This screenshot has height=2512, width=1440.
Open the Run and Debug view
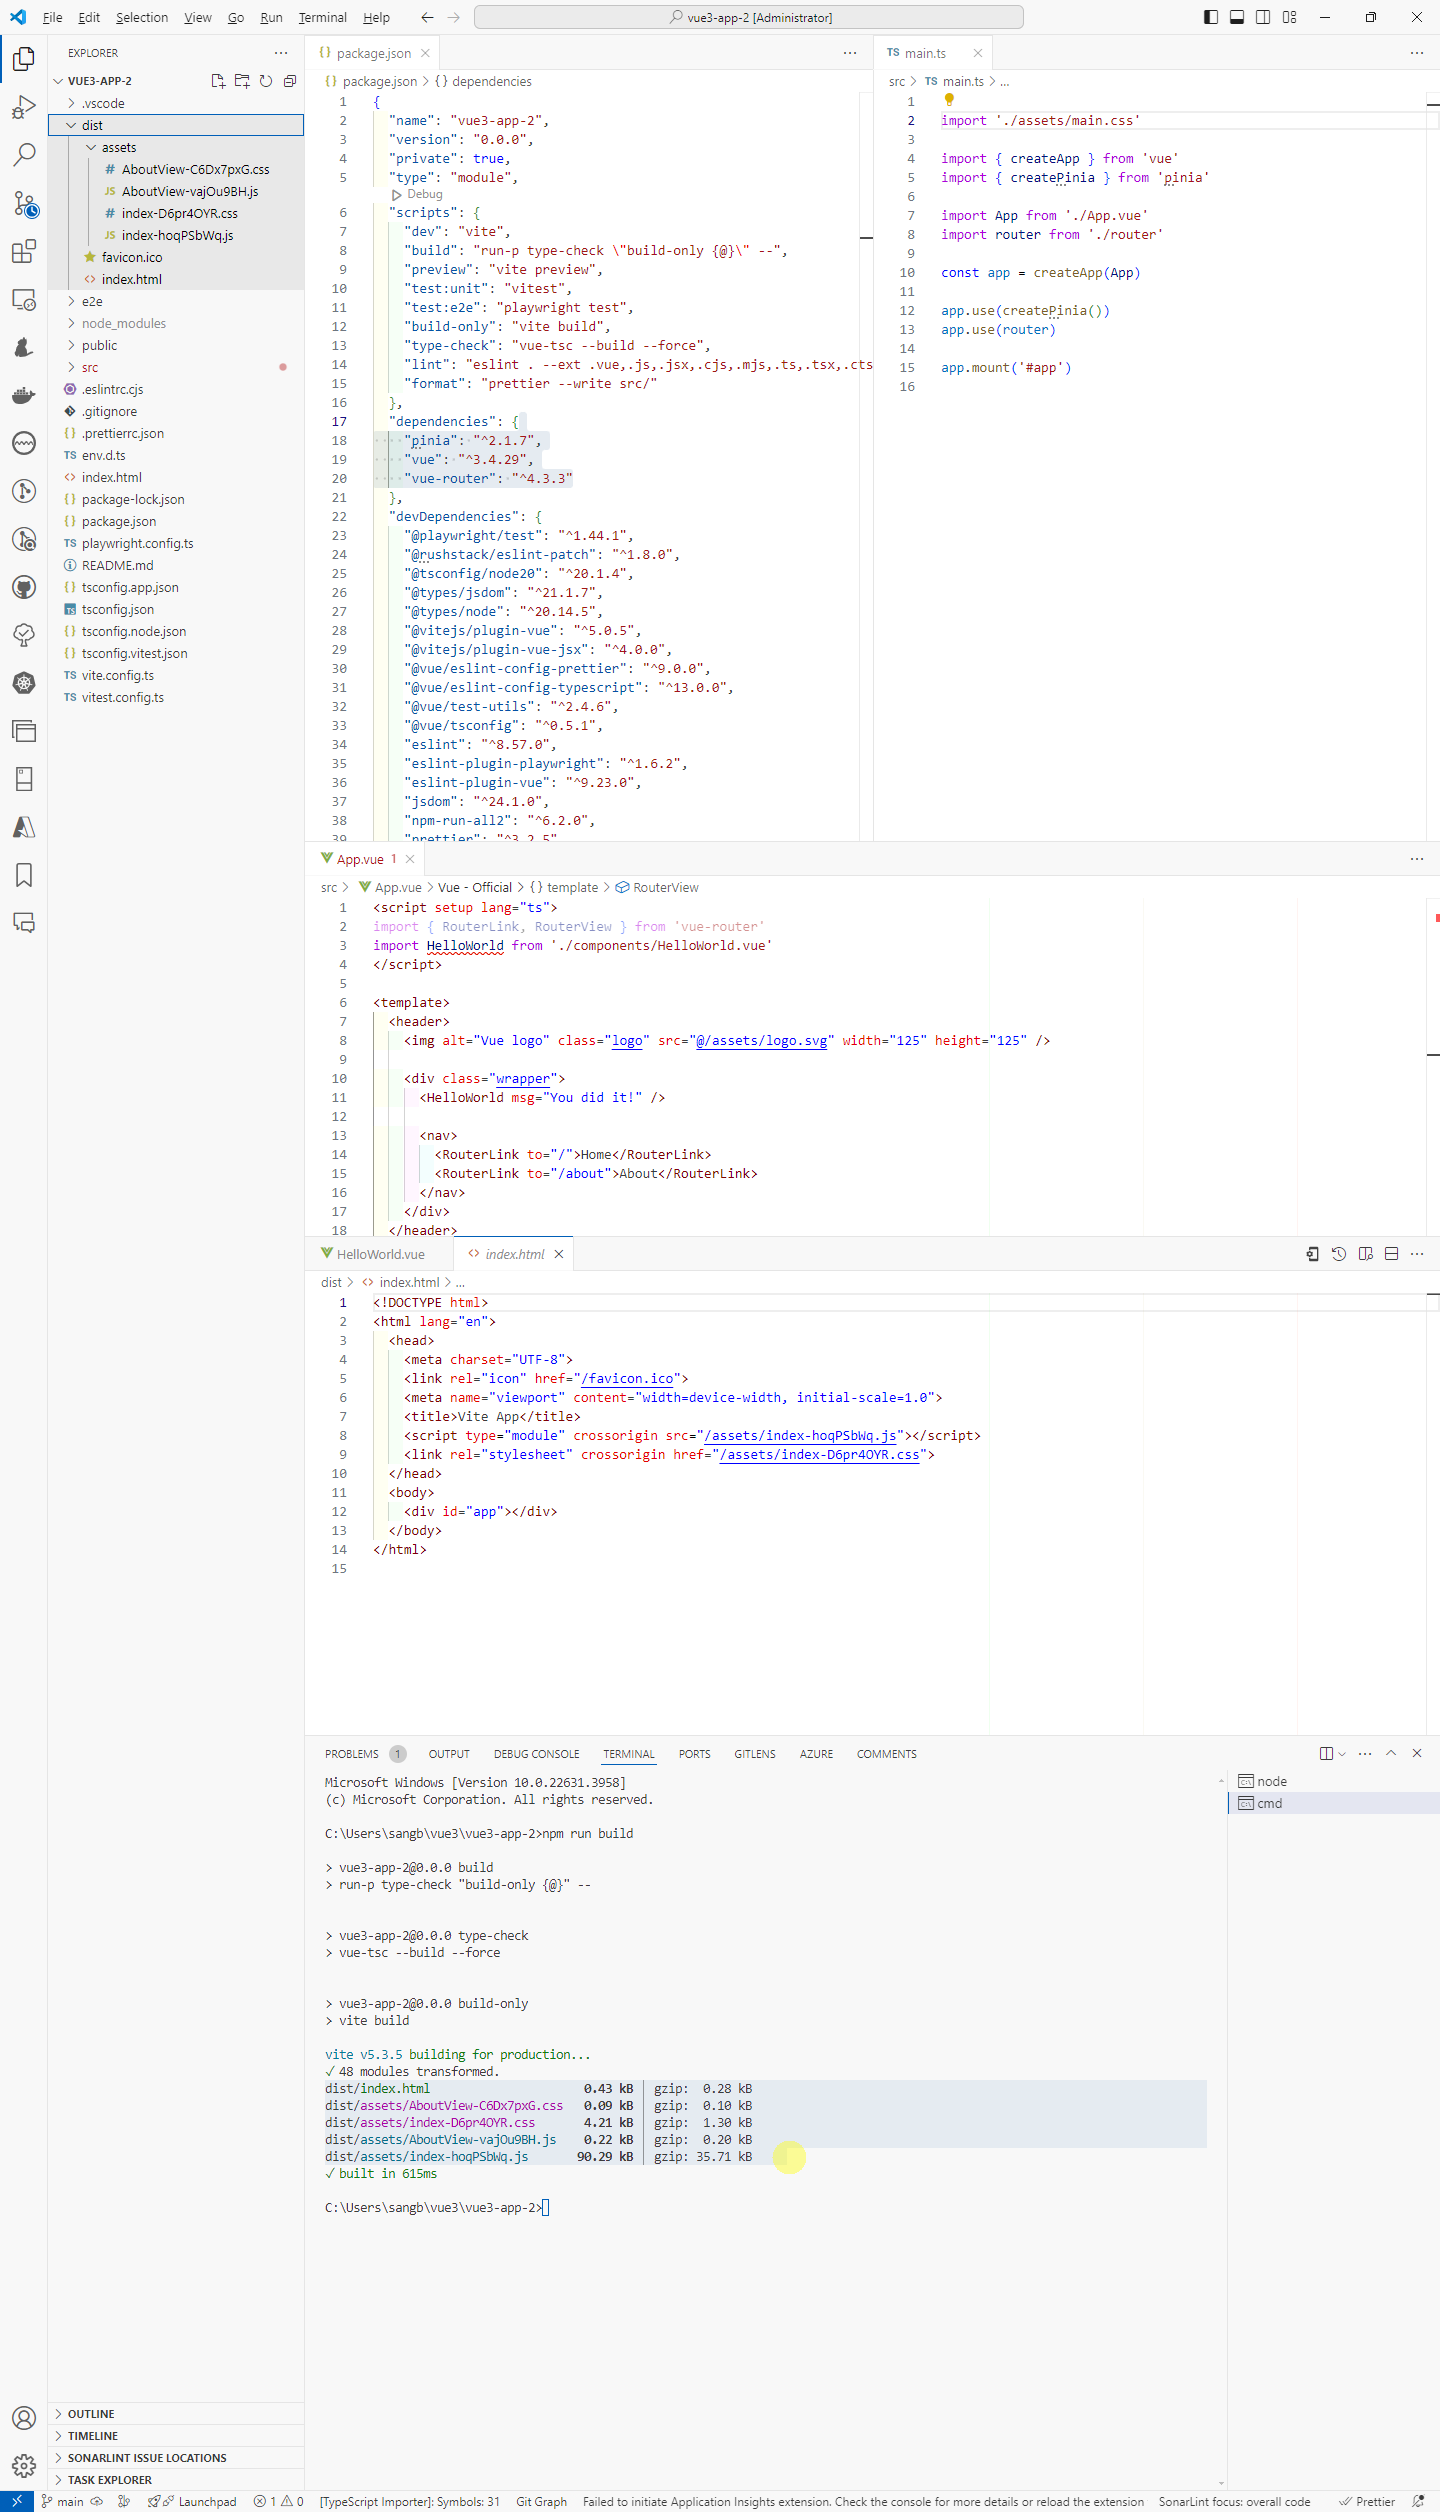tap(24, 107)
